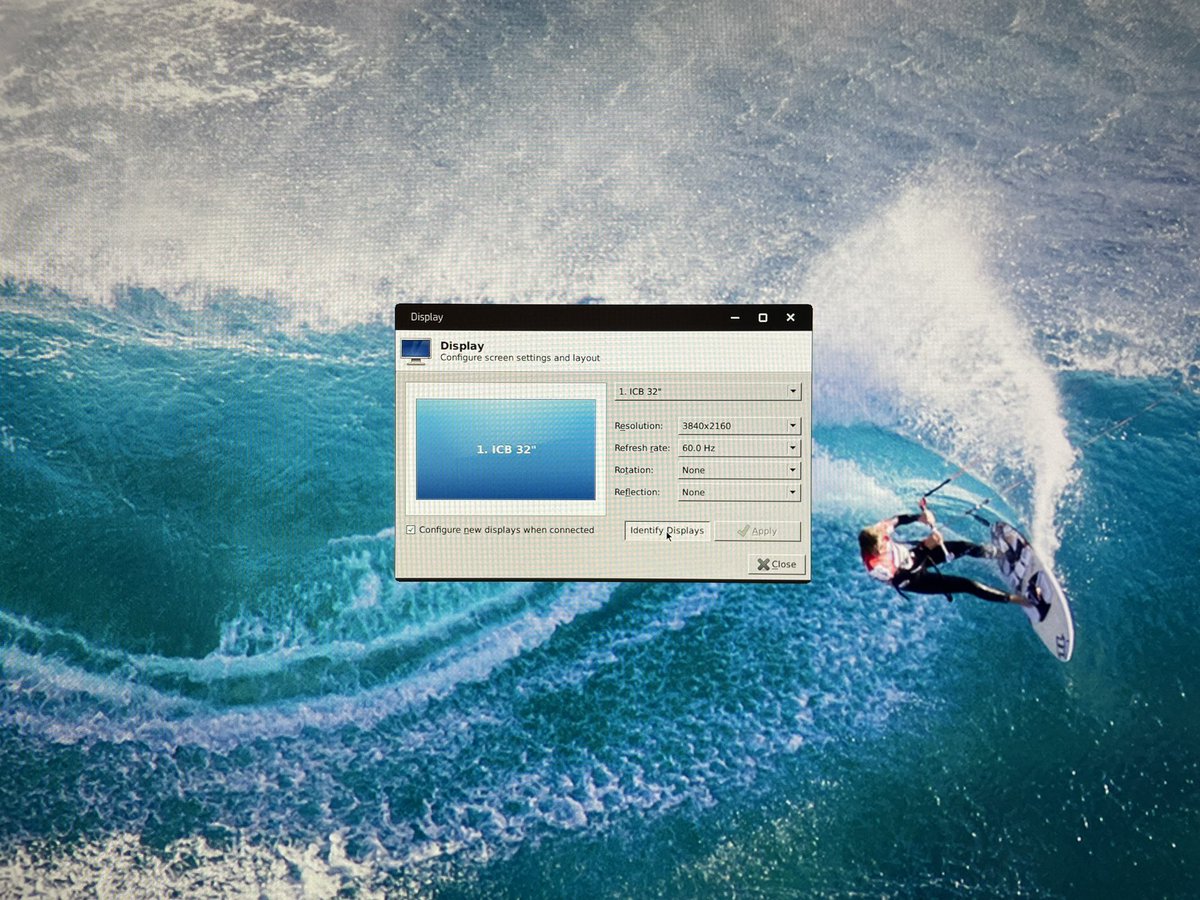Minimize the Display window
The image size is (1200, 900).
[x=735, y=318]
